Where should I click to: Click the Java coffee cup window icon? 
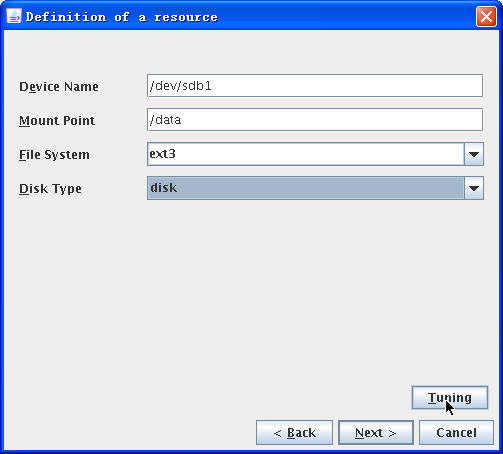(14, 16)
